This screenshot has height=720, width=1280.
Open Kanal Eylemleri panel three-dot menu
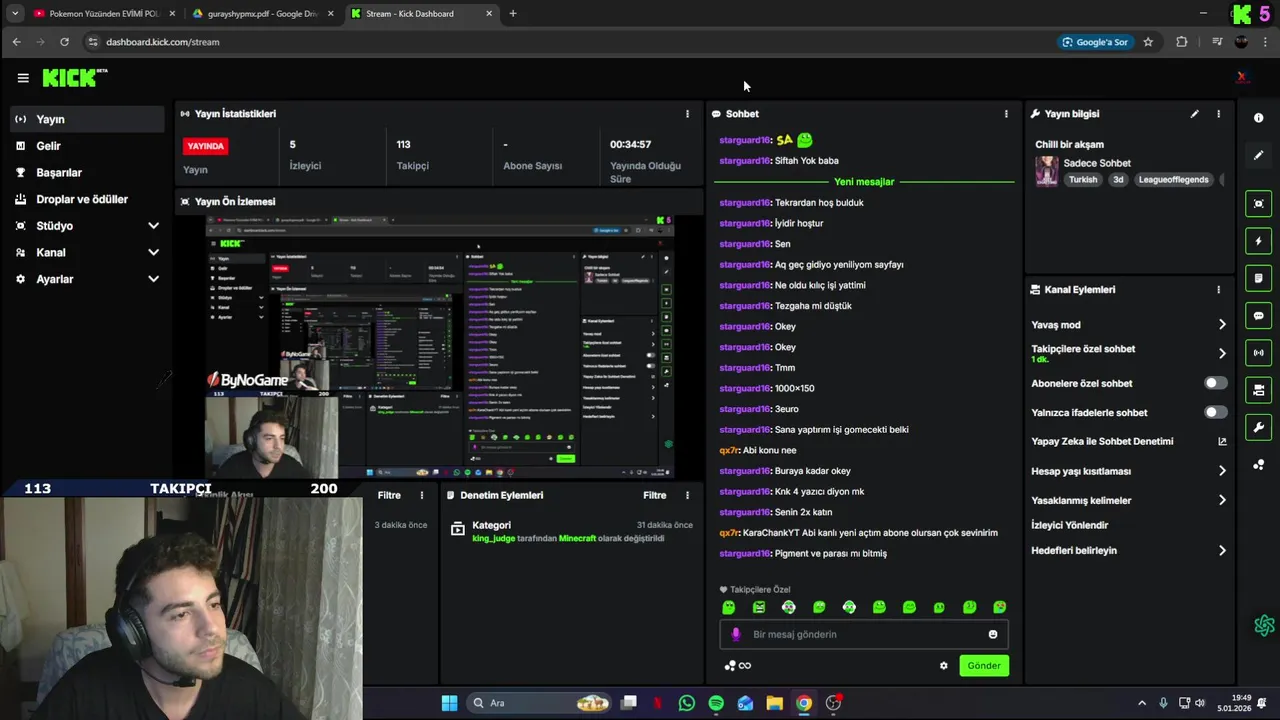click(1218, 290)
